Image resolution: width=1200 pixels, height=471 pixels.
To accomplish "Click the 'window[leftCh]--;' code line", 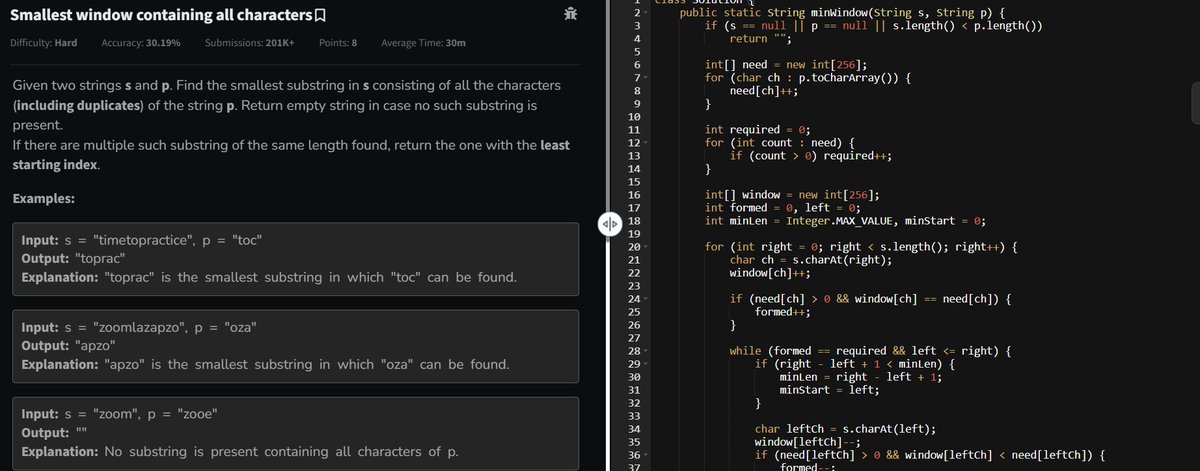I will click(808, 442).
